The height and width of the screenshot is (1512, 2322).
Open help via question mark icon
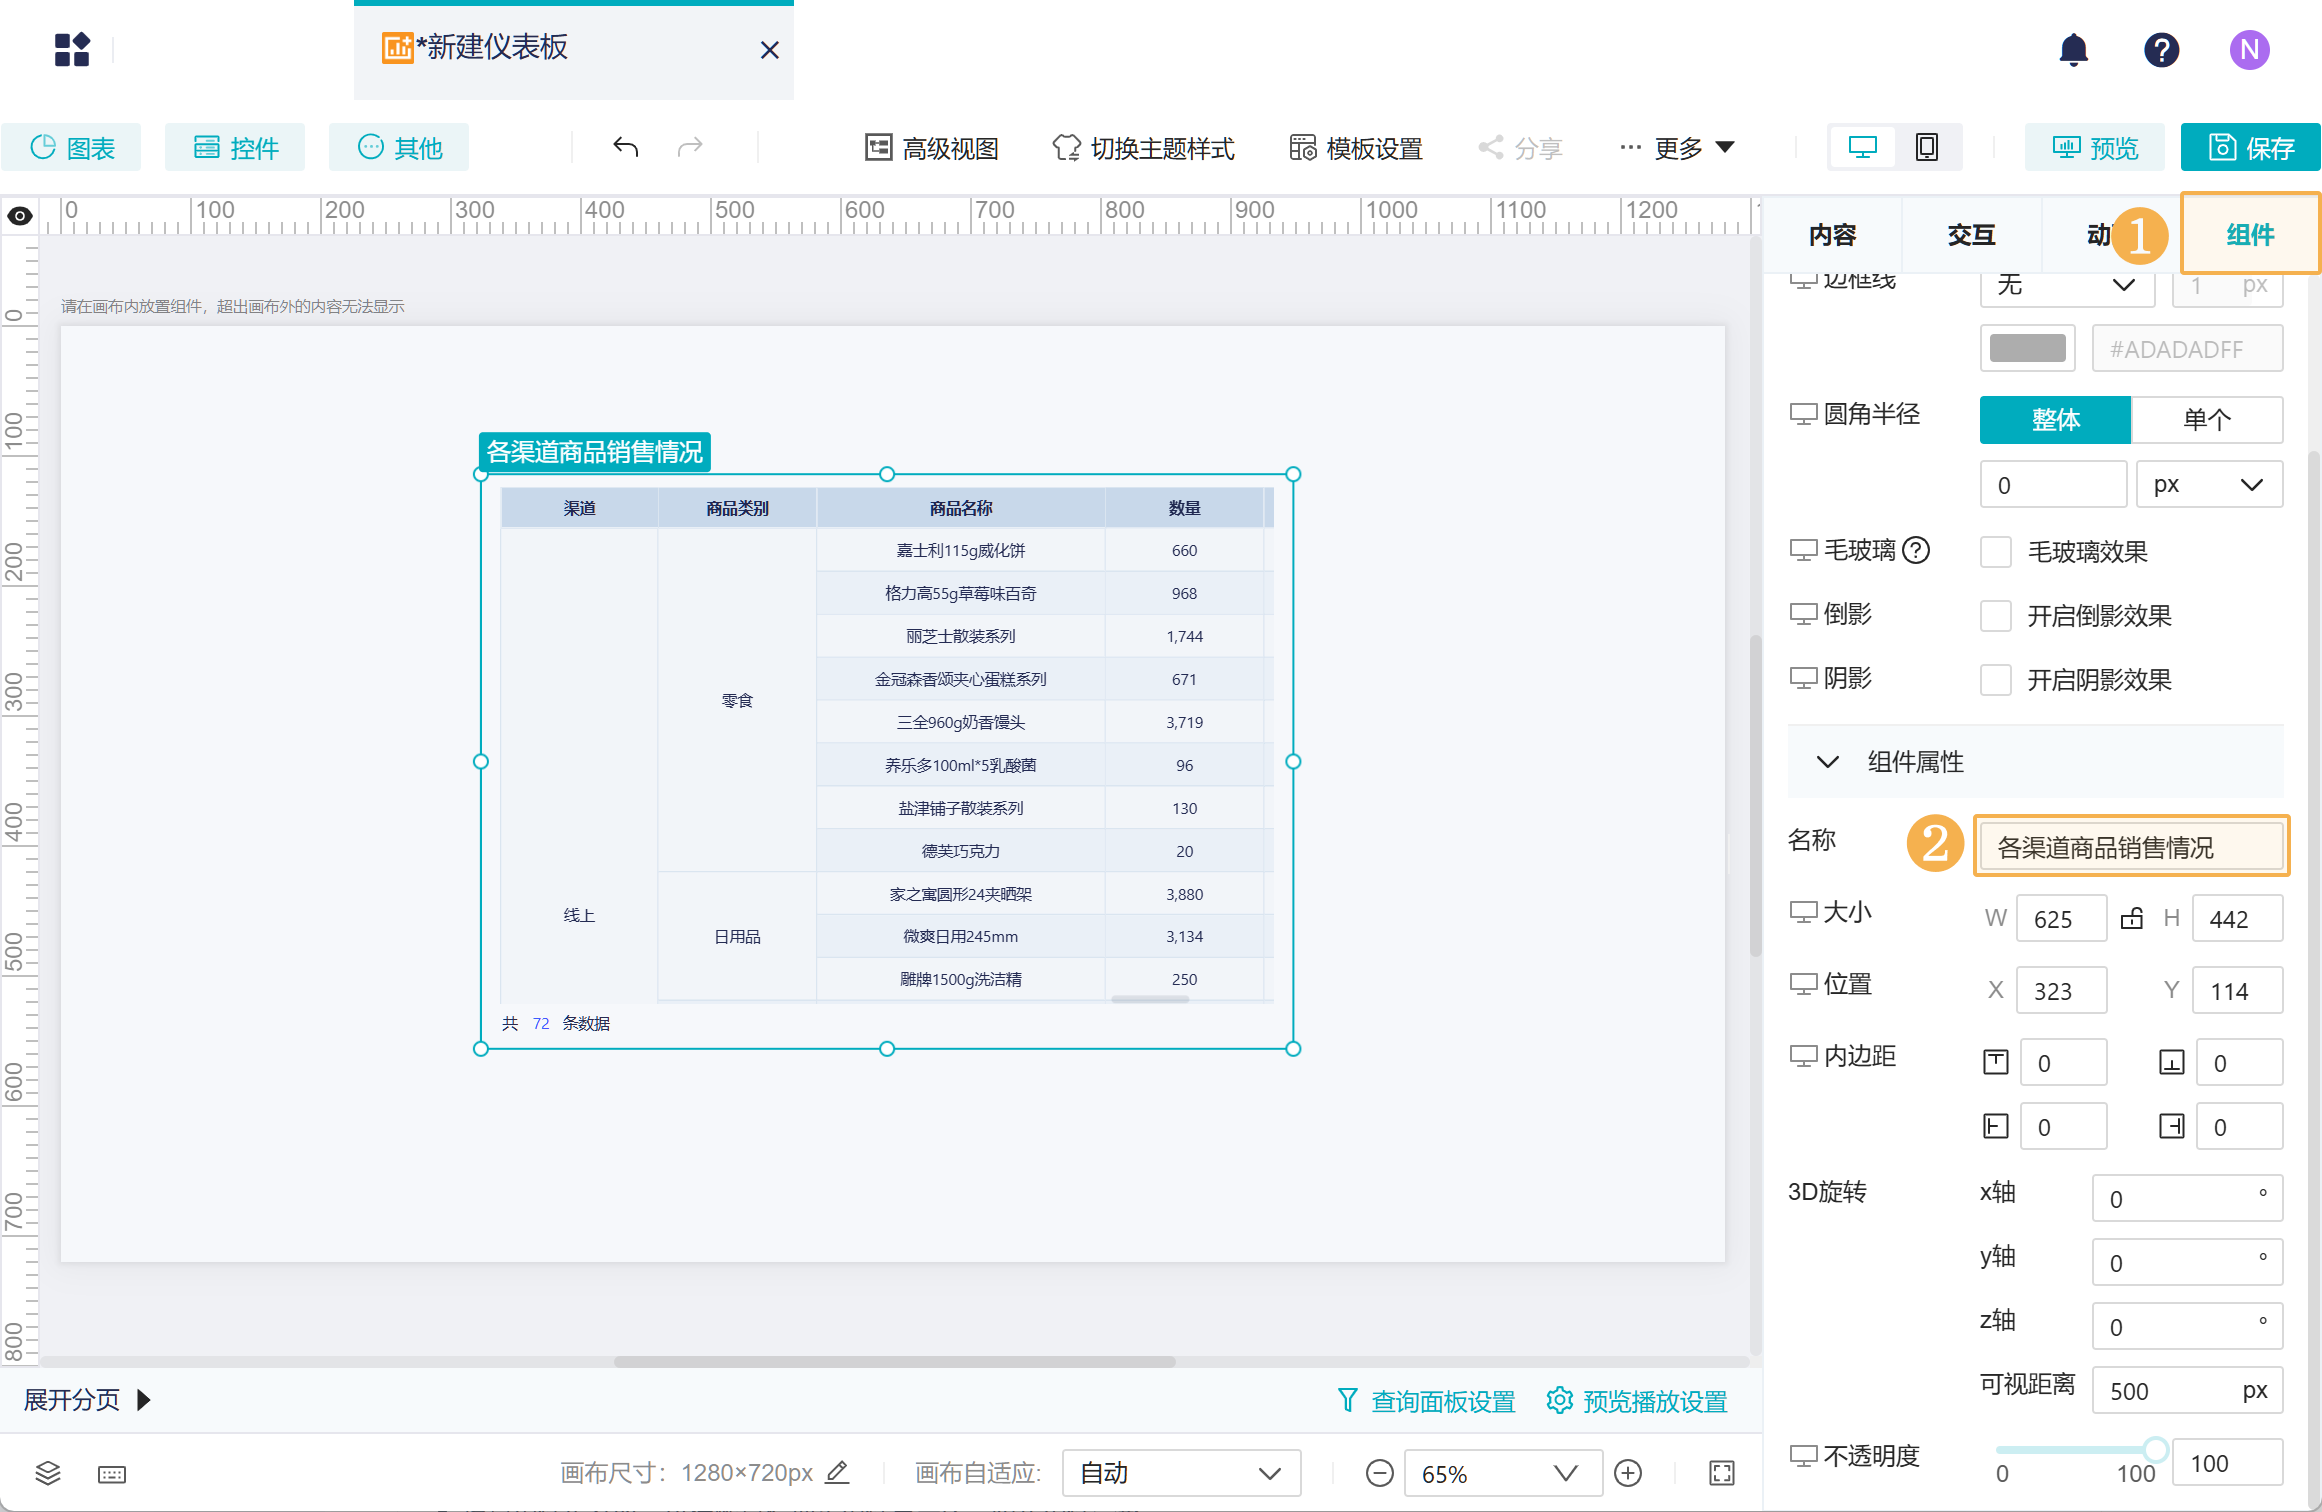pos(2161,50)
